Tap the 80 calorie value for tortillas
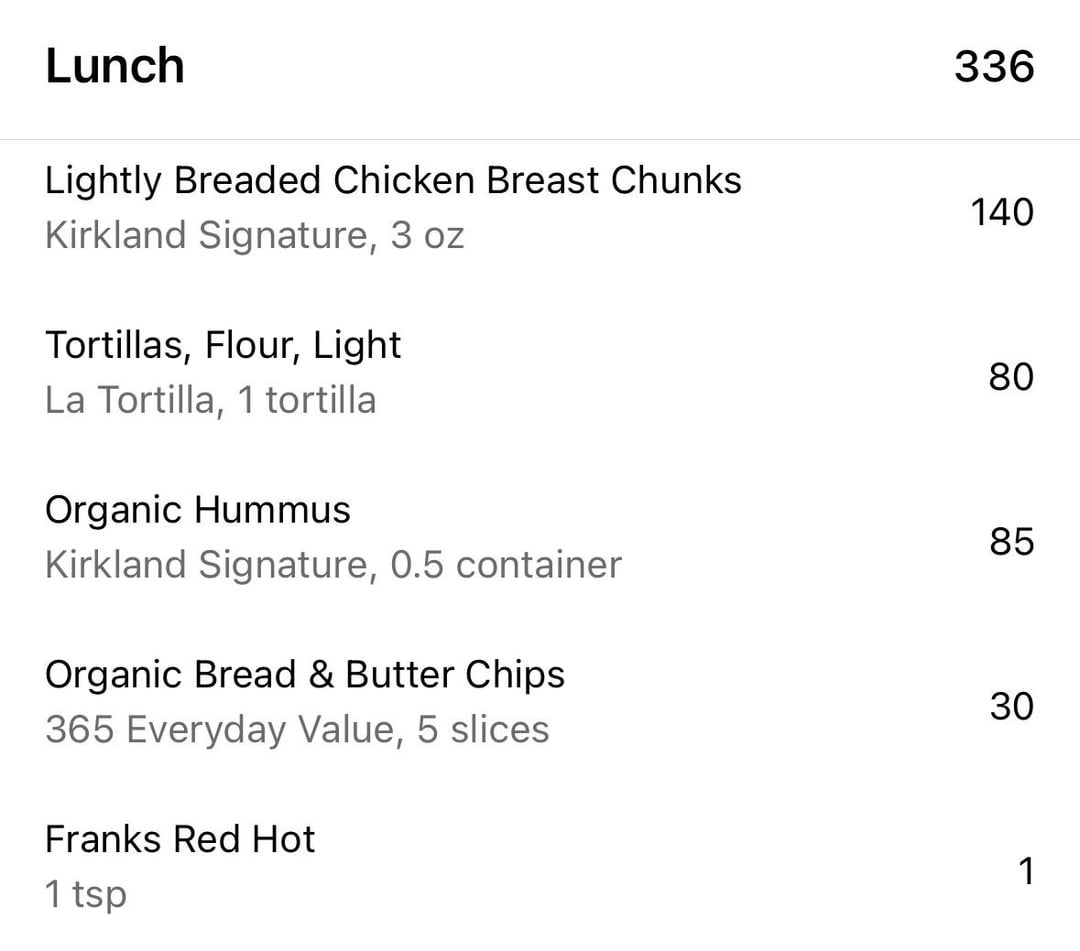Image resolution: width=1080 pixels, height=951 pixels. [x=1011, y=377]
